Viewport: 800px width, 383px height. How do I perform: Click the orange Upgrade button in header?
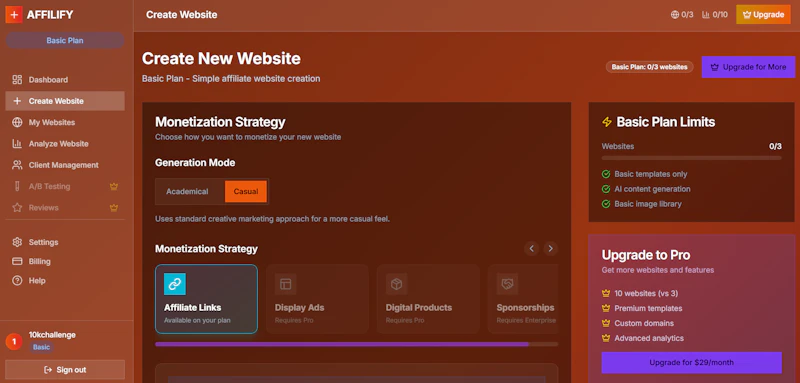(x=763, y=15)
